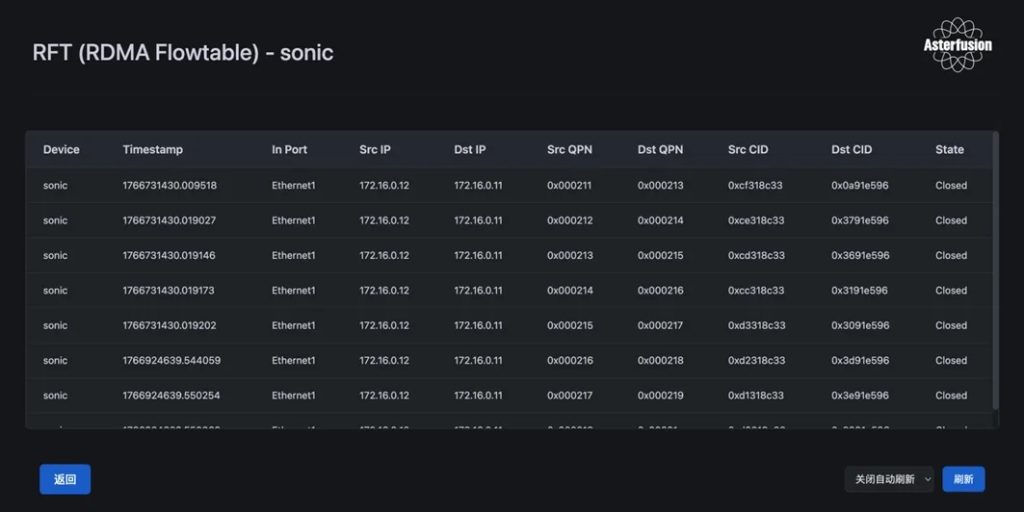1024x512 pixels.
Task: Click the Src IP column header
Action: pos(375,150)
